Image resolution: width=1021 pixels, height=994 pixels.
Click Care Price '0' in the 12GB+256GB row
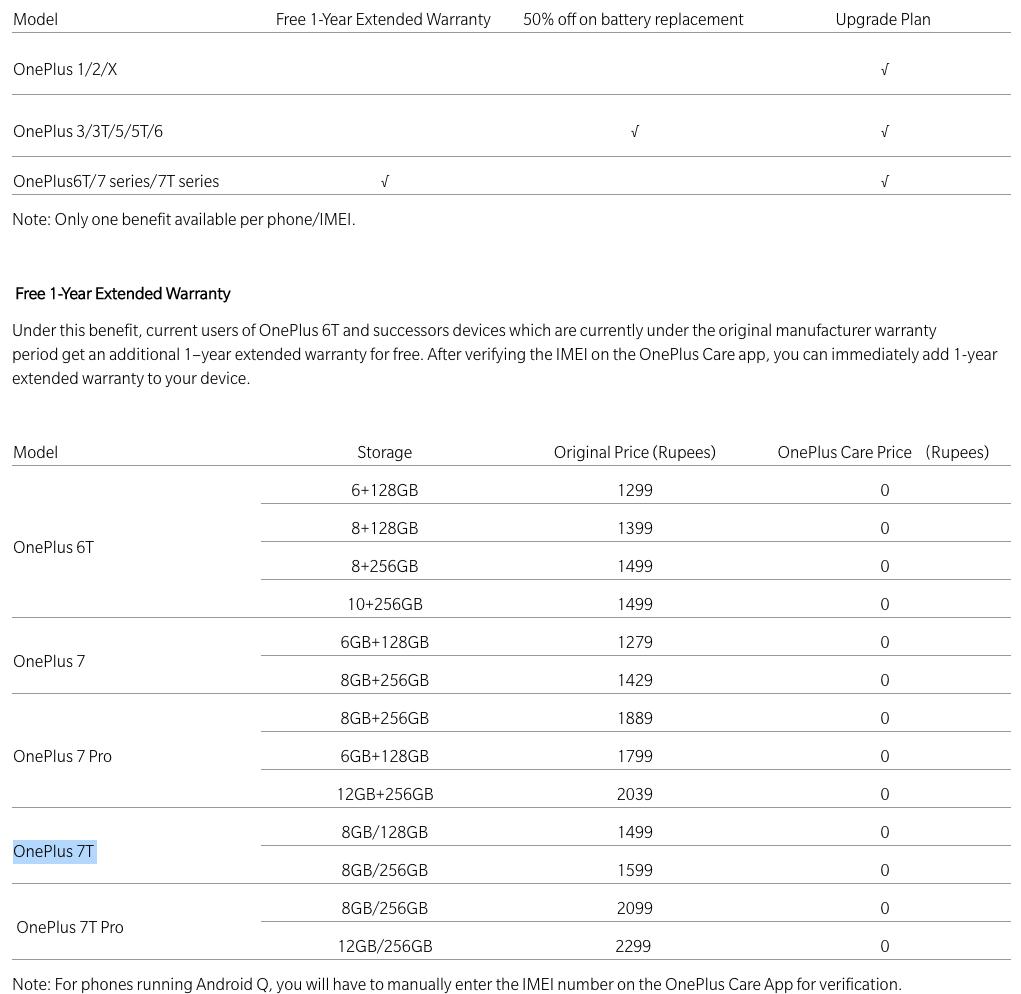pyautogui.click(x=884, y=794)
